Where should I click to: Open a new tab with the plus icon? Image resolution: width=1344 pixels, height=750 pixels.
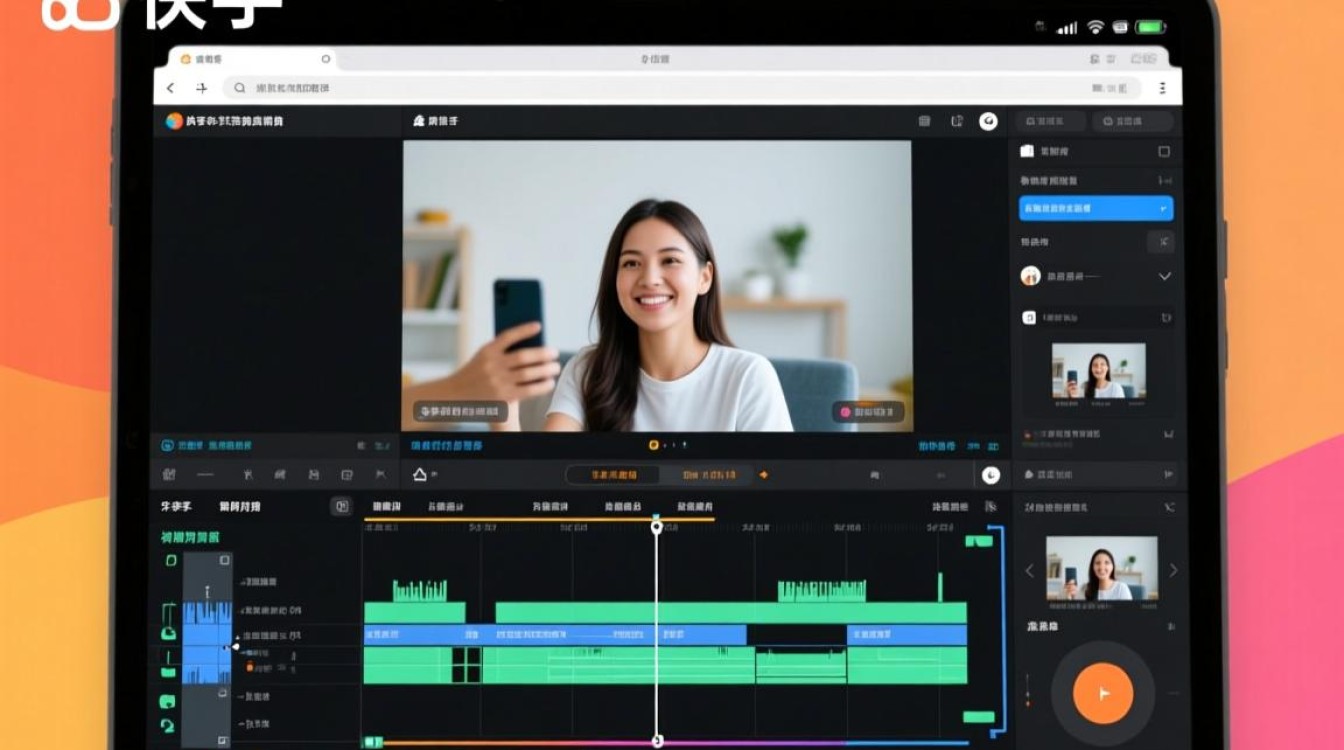pyautogui.click(x=201, y=88)
